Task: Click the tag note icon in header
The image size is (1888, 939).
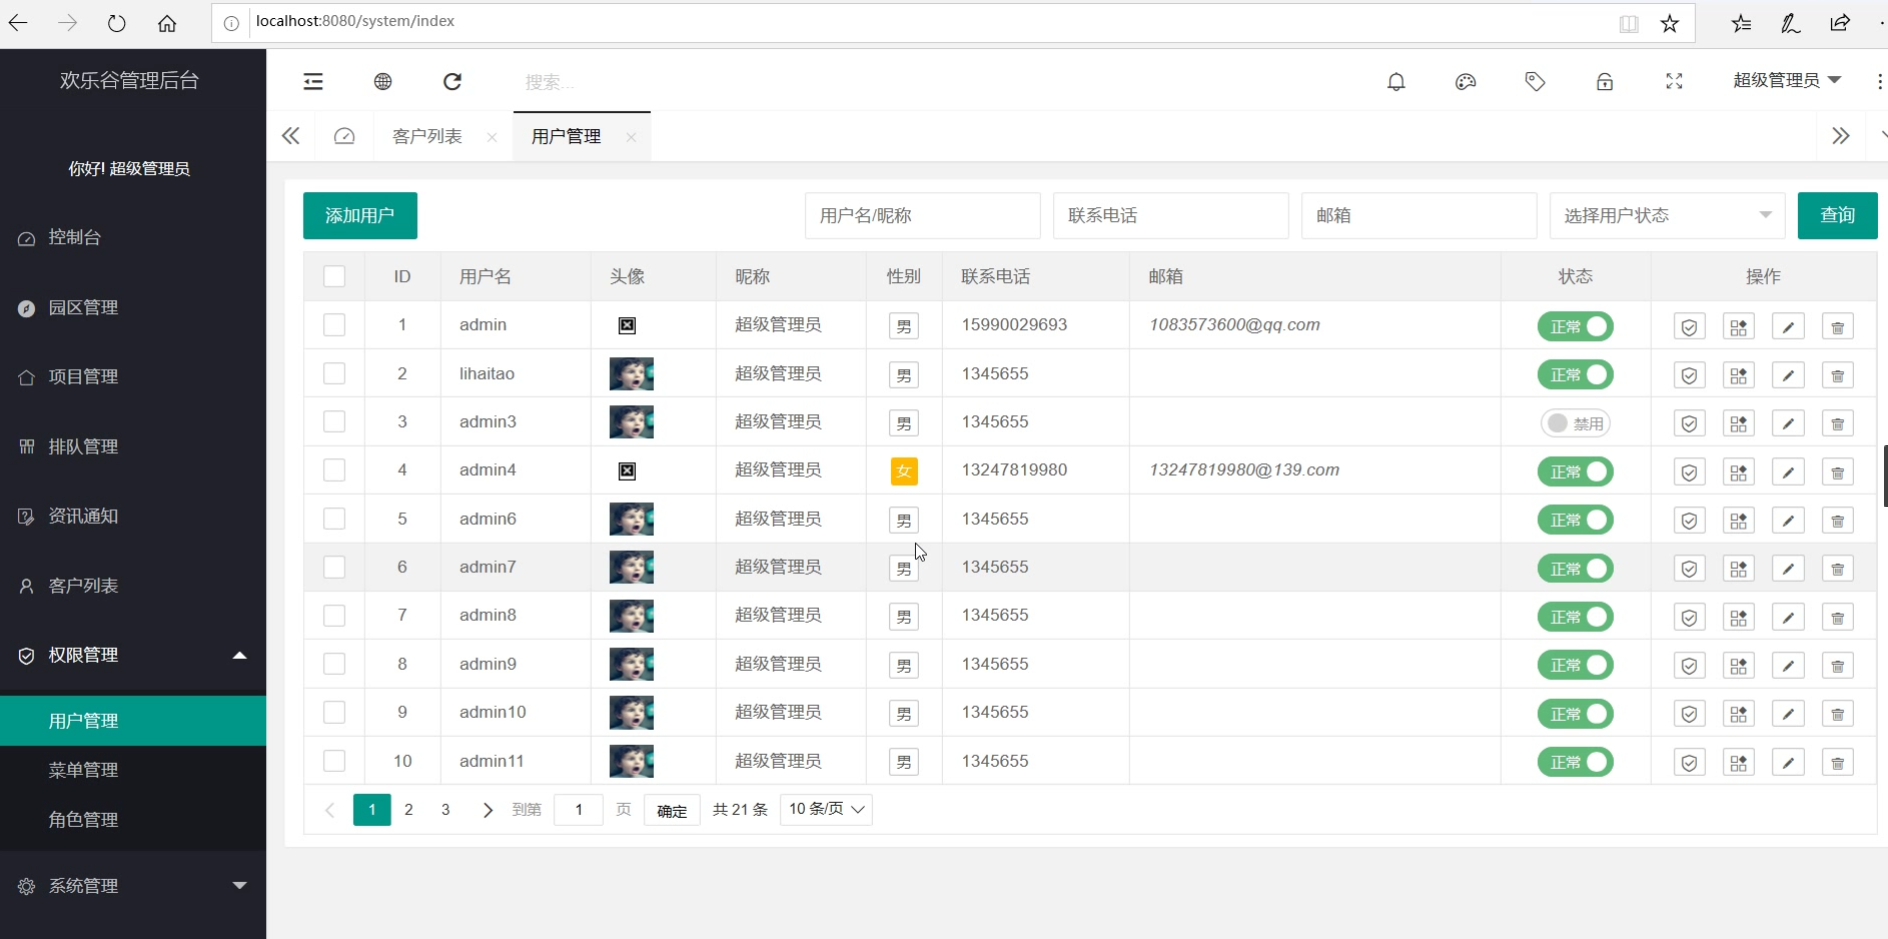Action: (1535, 82)
